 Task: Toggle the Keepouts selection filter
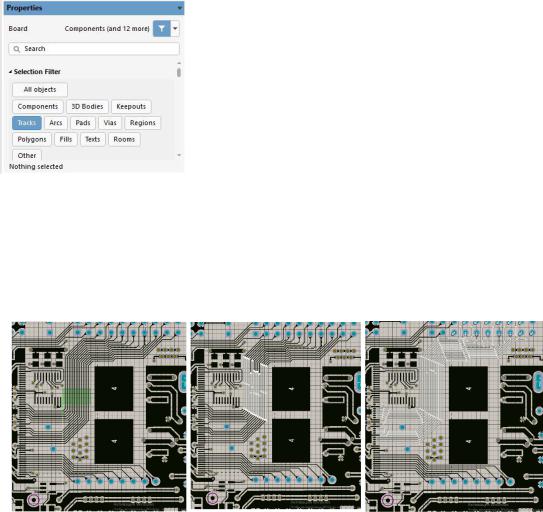coord(131,107)
